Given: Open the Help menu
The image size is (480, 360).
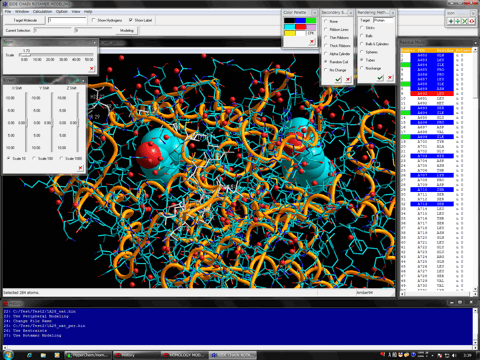Looking at the screenshot, I should coord(88,12).
